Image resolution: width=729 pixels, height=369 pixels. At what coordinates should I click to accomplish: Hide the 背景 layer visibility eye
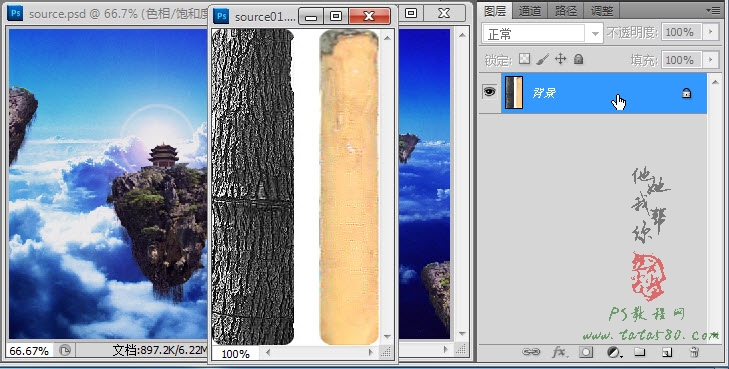(490, 92)
